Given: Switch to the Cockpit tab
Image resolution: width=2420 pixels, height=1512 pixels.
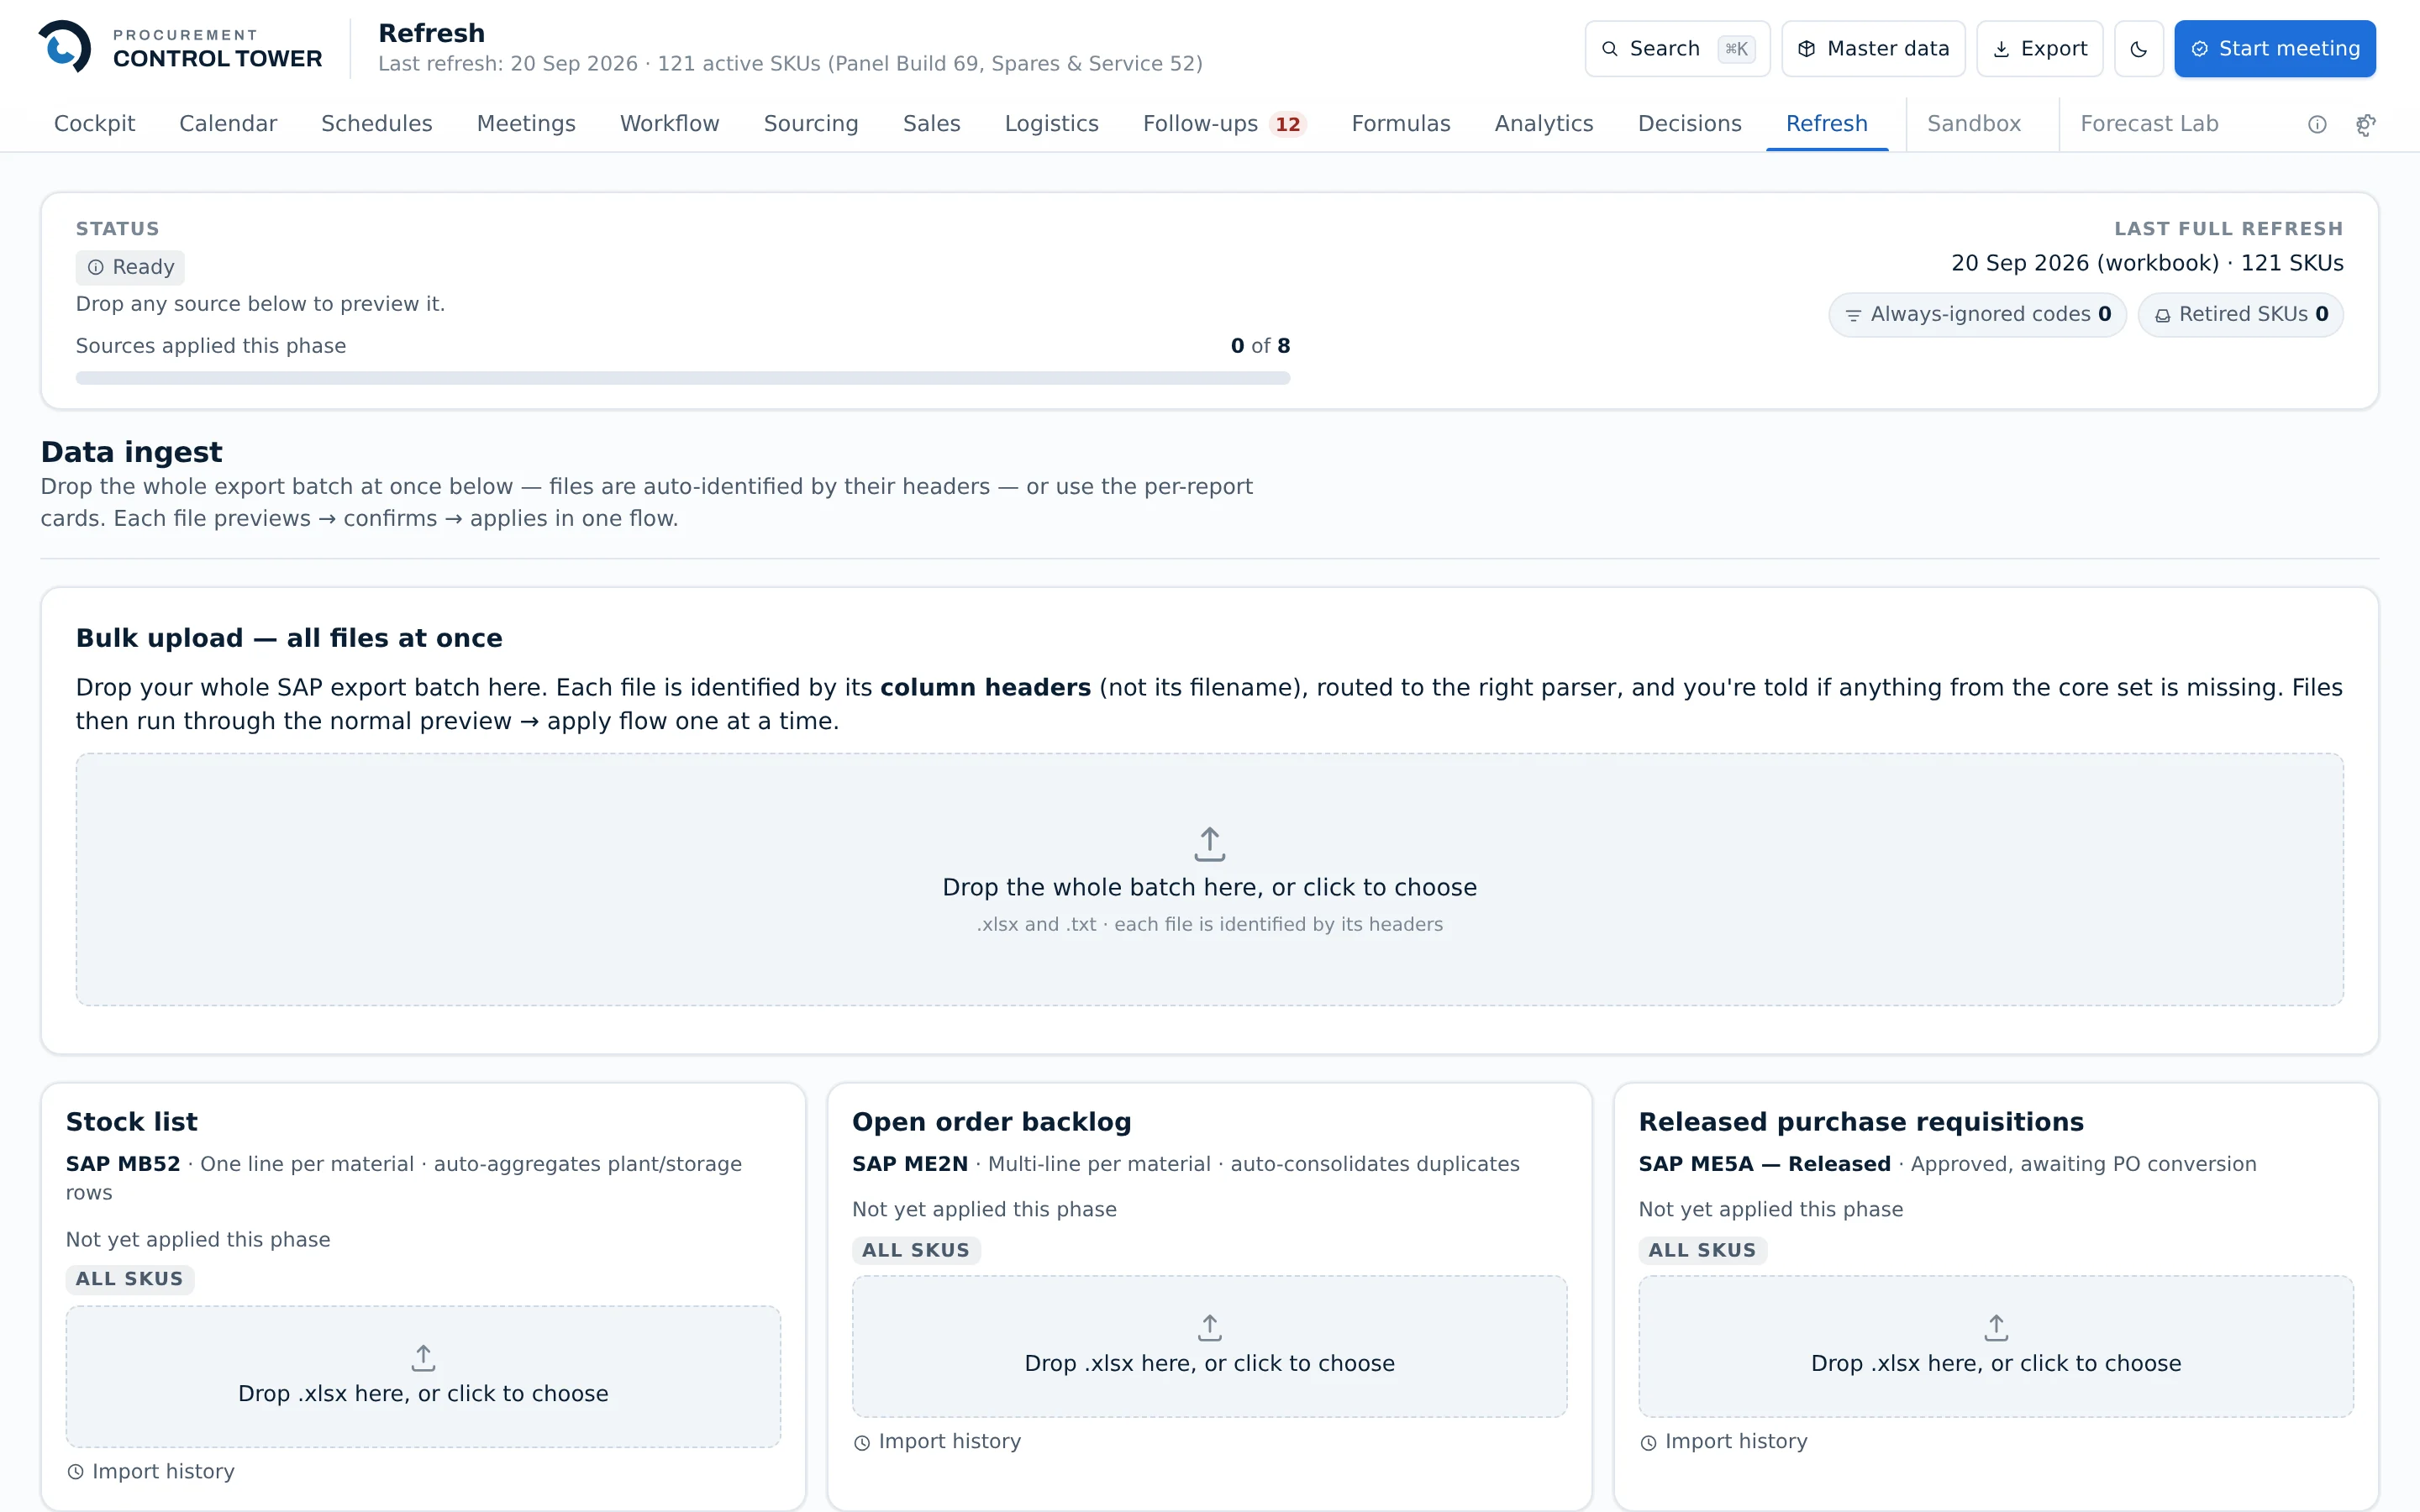Looking at the screenshot, I should (x=94, y=124).
